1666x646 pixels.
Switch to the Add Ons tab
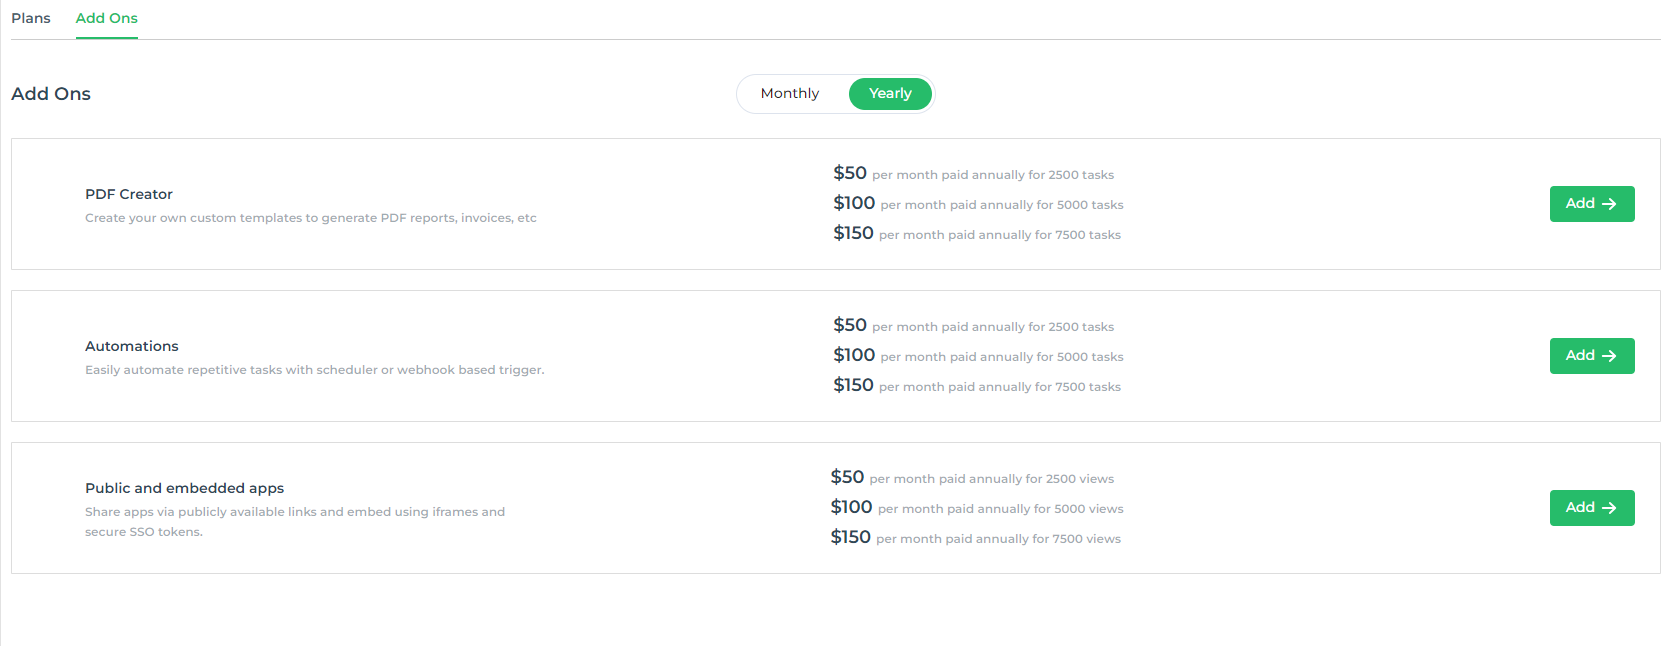[107, 18]
